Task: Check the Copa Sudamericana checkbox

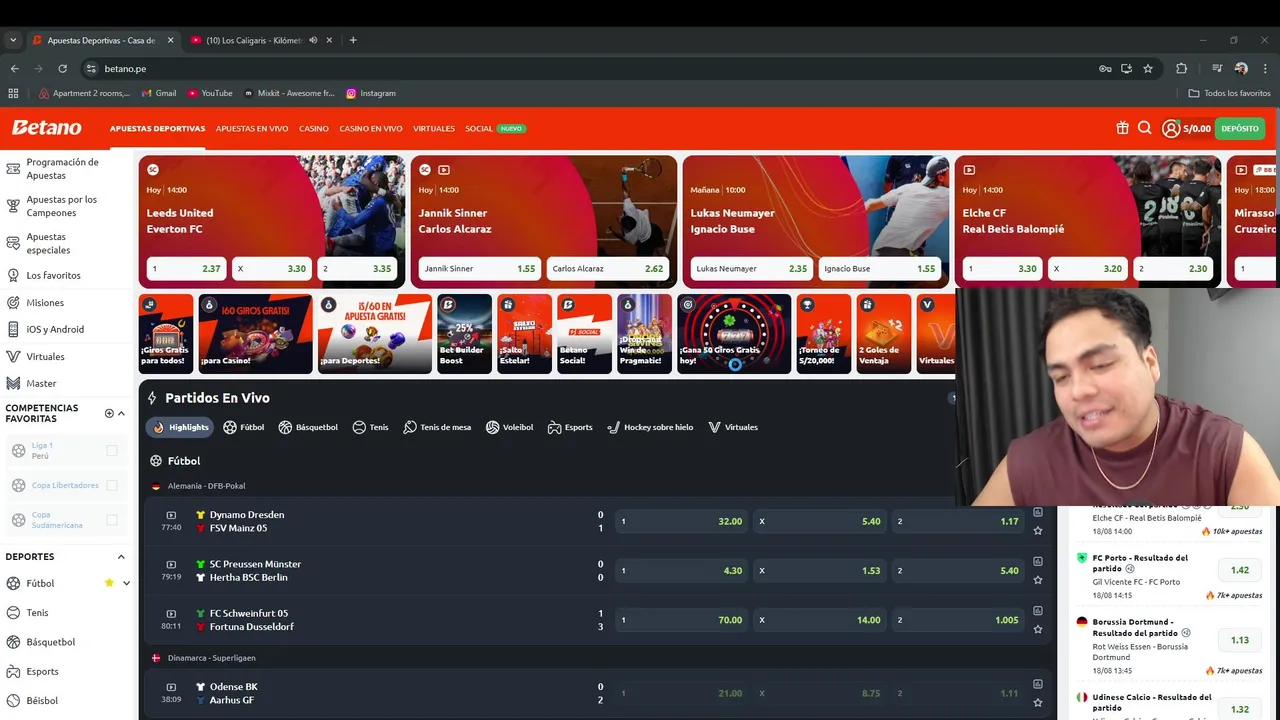Action: (112, 520)
